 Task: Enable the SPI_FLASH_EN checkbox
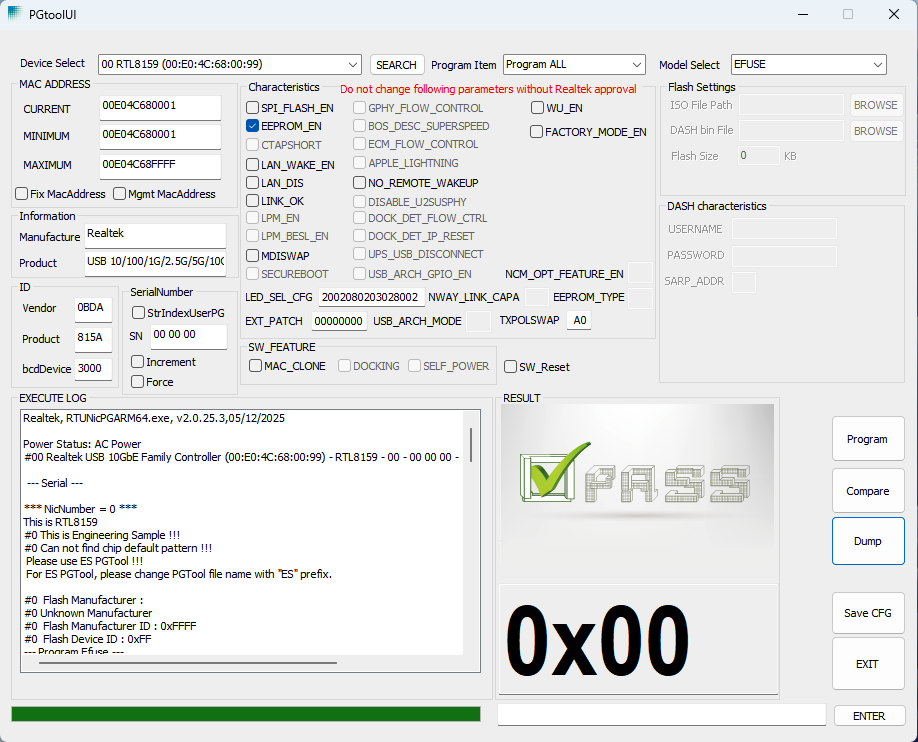[x=254, y=108]
